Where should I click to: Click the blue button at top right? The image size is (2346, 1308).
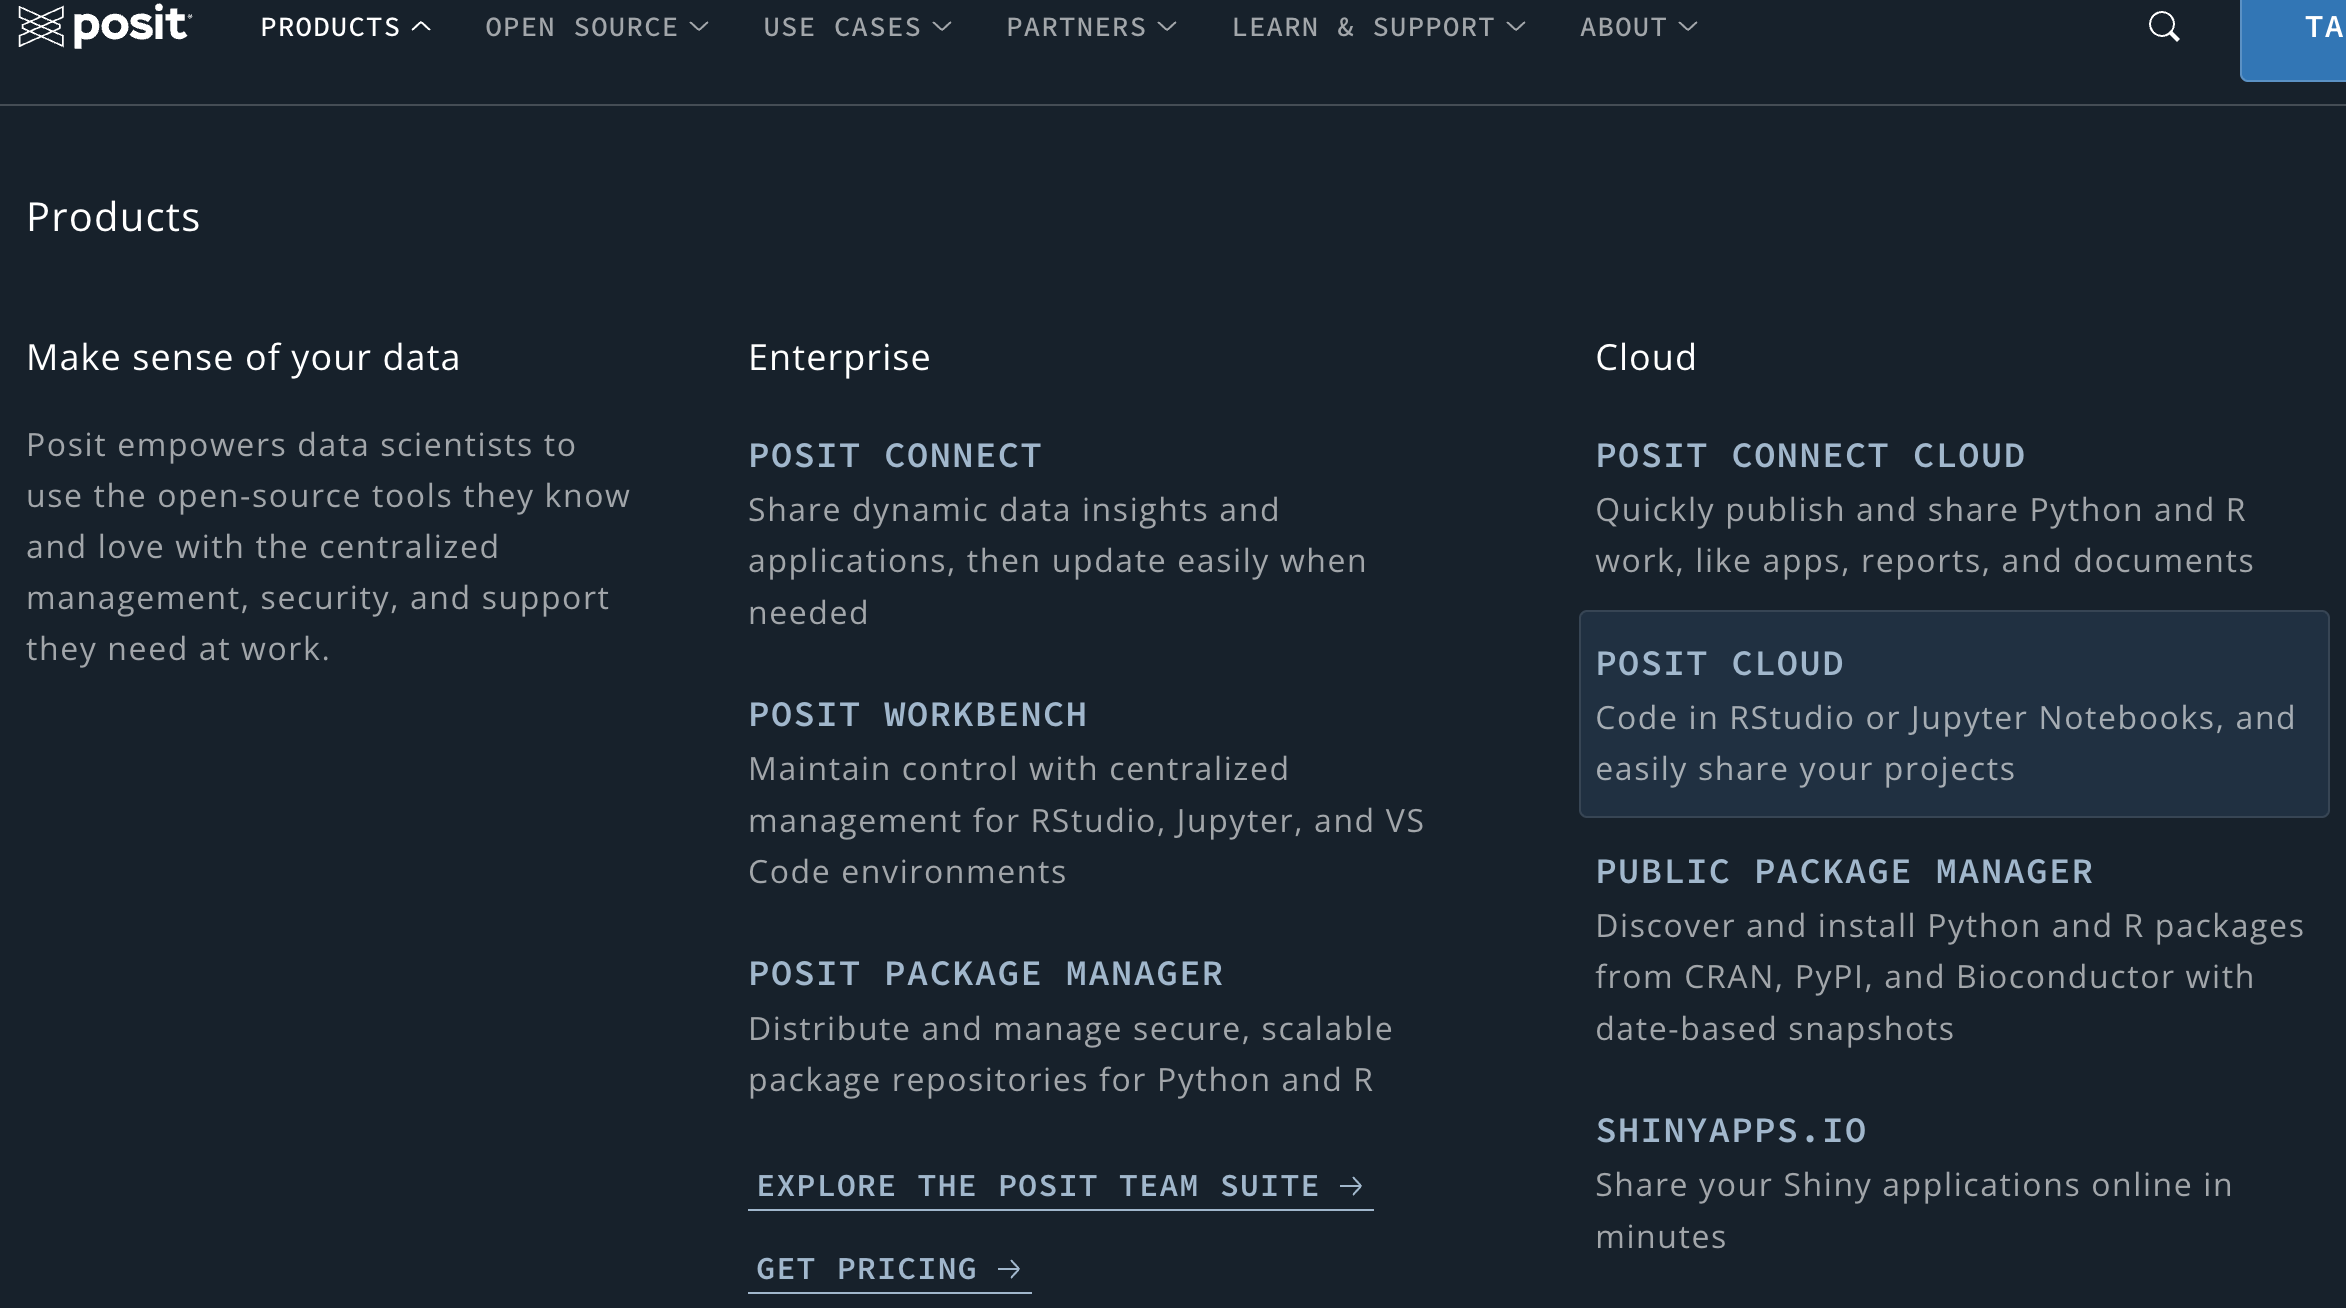coord(2294,40)
